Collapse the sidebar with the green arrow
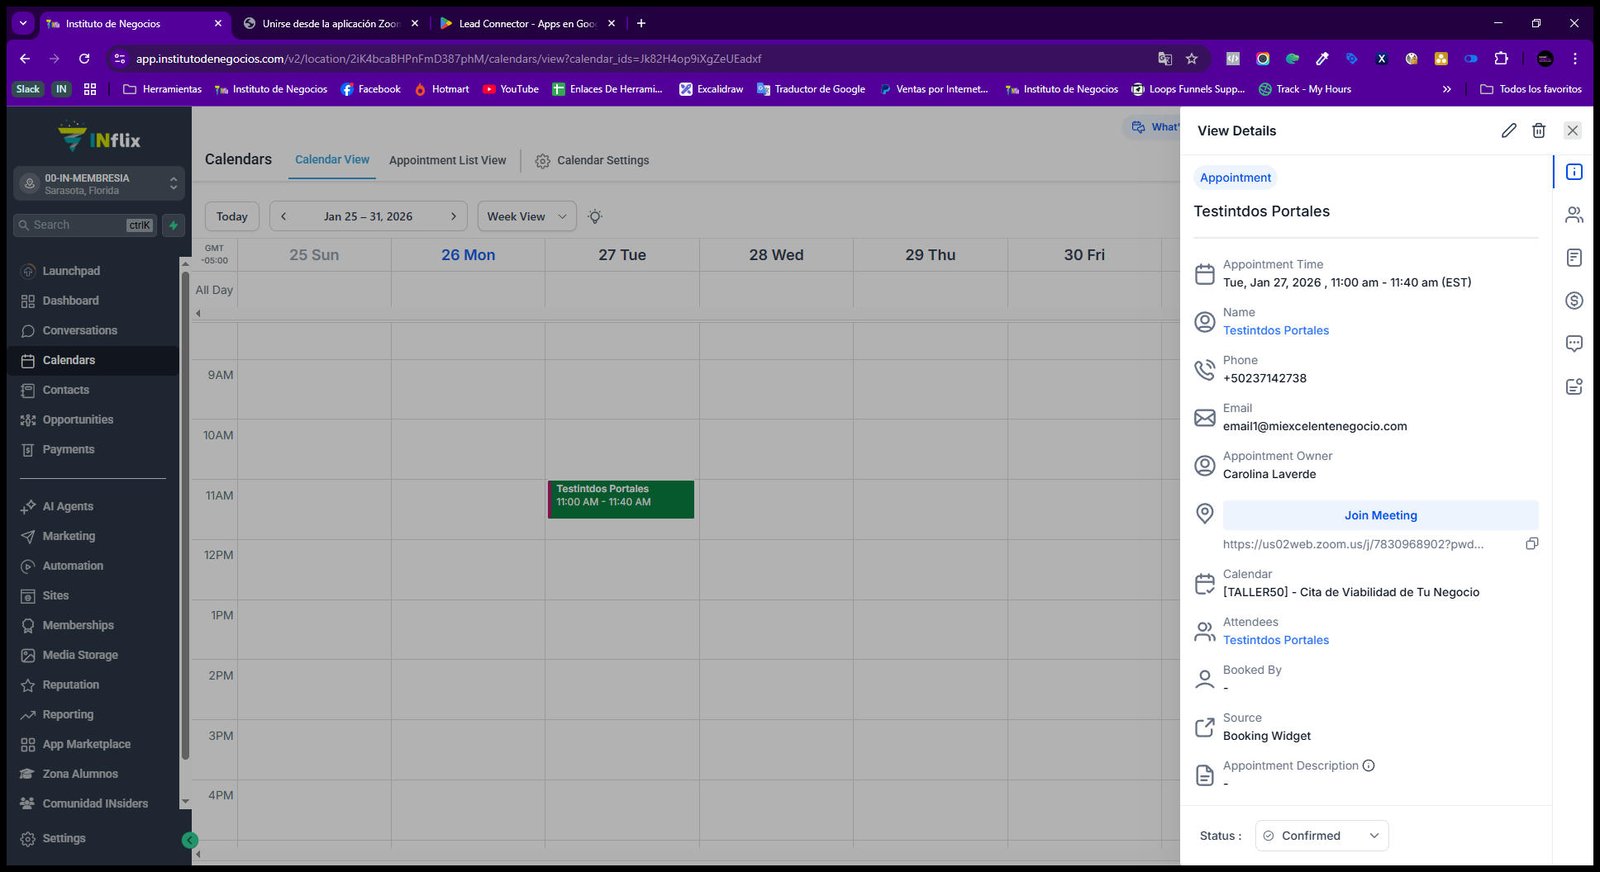This screenshot has width=1600, height=872. 190,841
